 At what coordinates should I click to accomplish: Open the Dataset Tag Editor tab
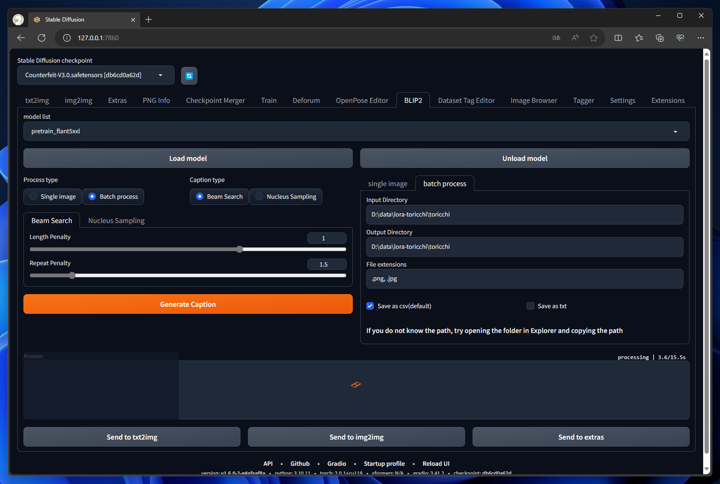pyautogui.click(x=466, y=100)
